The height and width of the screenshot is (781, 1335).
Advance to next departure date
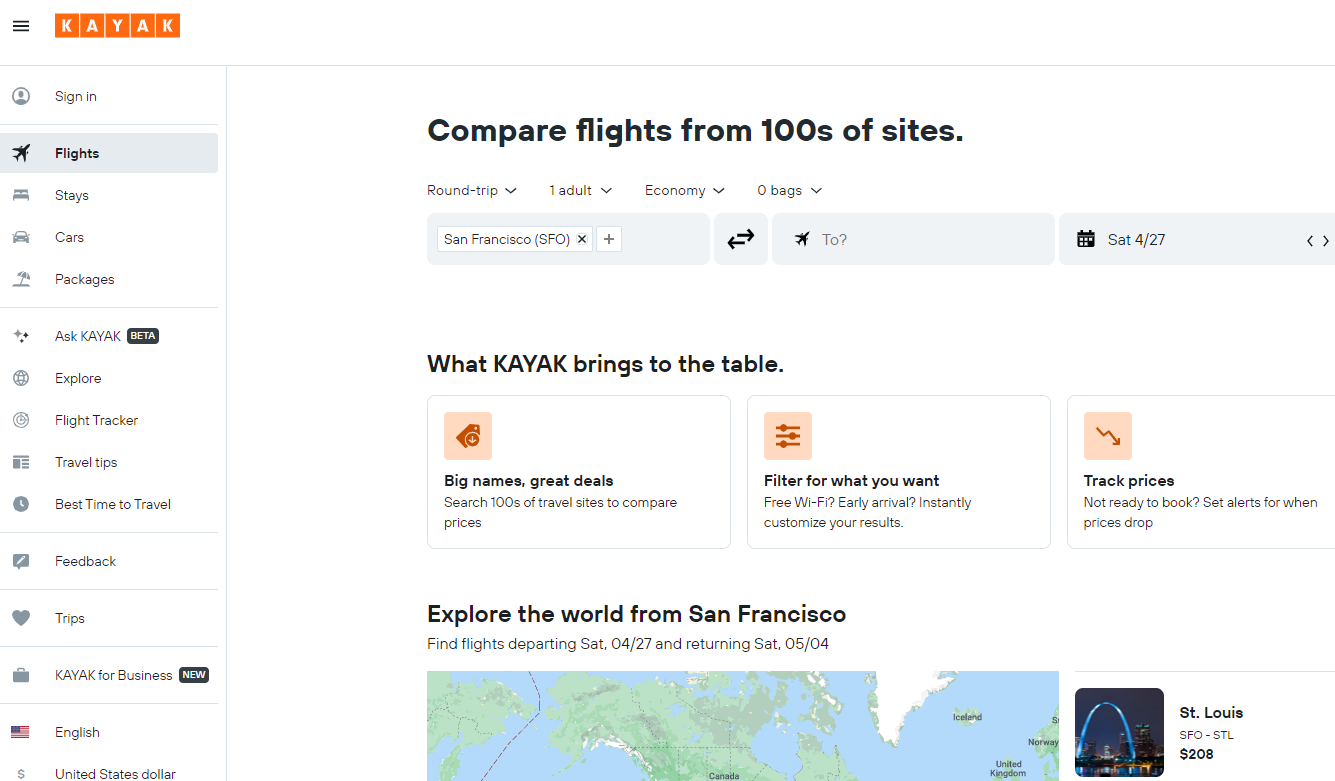(1326, 241)
